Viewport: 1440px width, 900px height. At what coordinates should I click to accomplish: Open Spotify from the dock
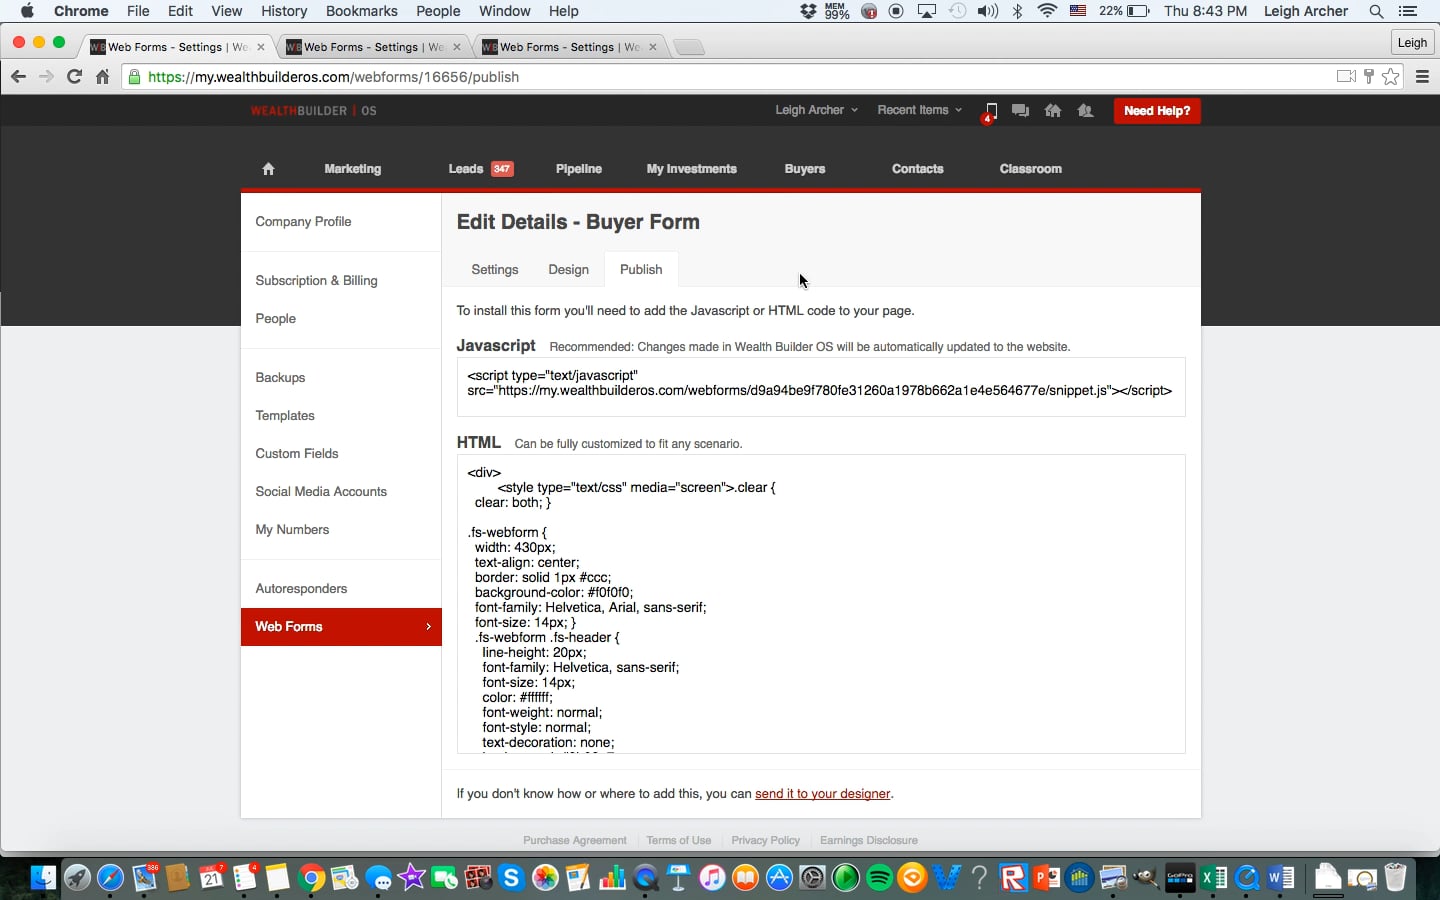(x=879, y=878)
